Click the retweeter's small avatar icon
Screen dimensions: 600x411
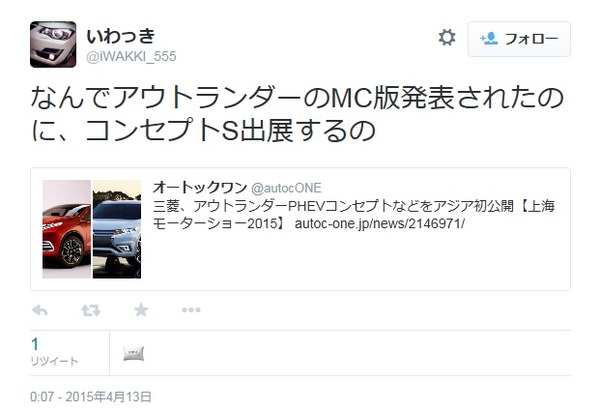(134, 353)
